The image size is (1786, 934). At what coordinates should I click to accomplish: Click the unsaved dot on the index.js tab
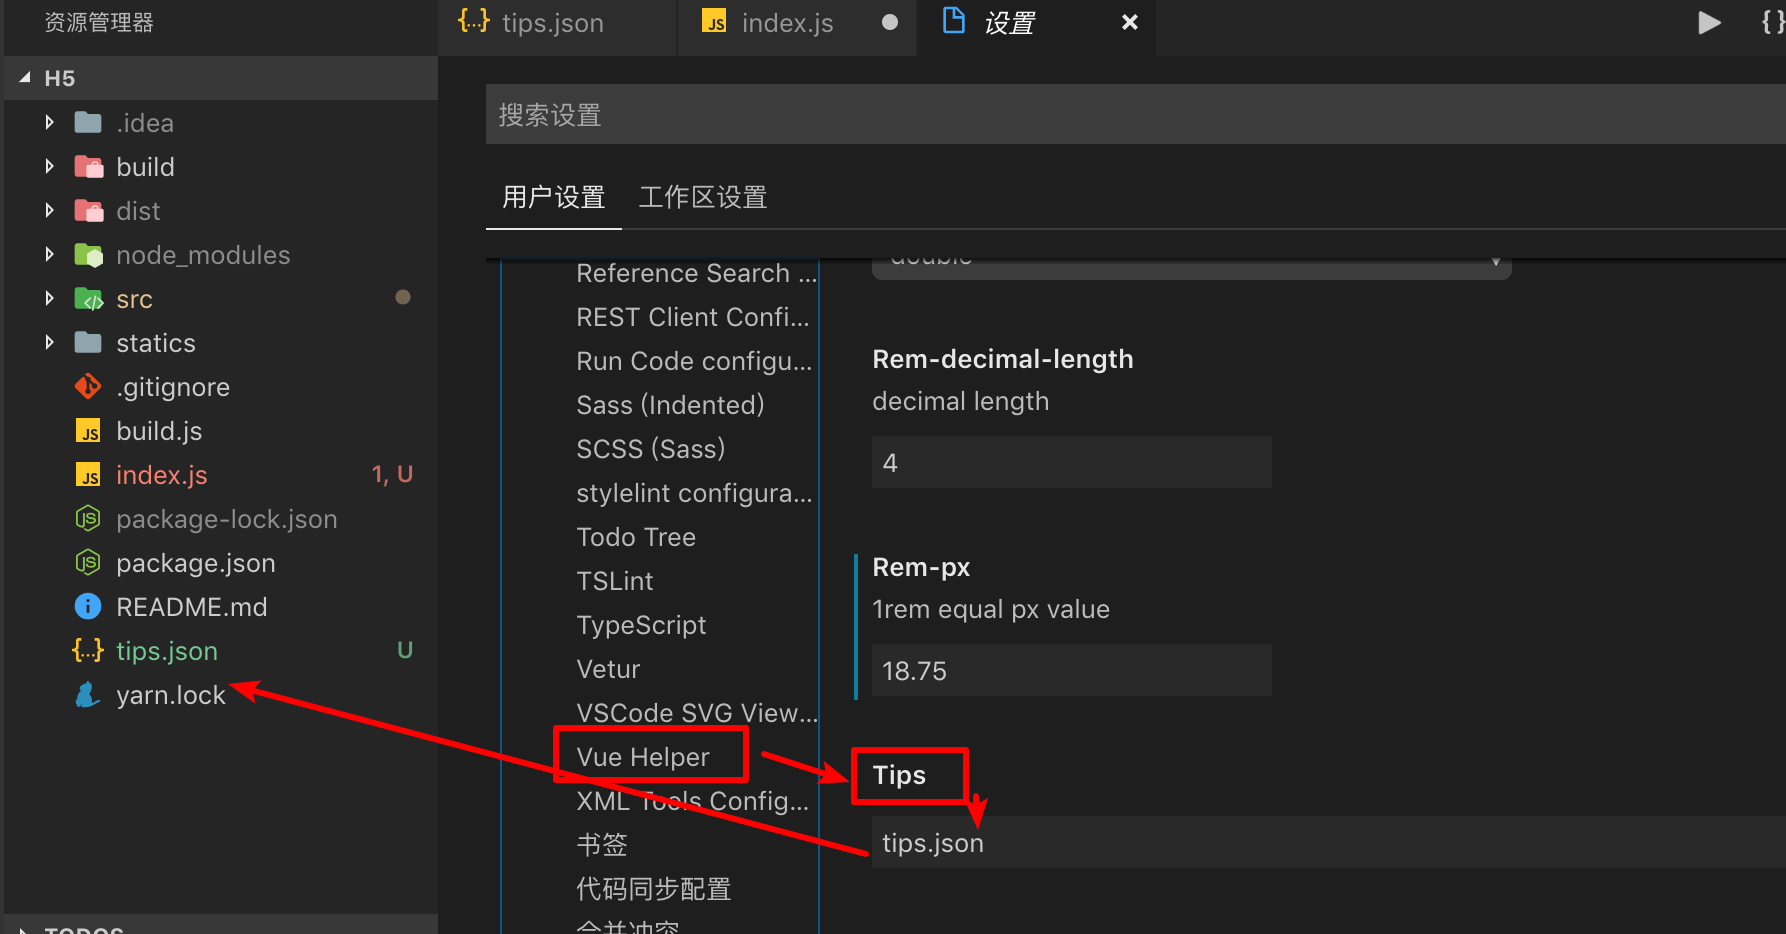point(890,22)
